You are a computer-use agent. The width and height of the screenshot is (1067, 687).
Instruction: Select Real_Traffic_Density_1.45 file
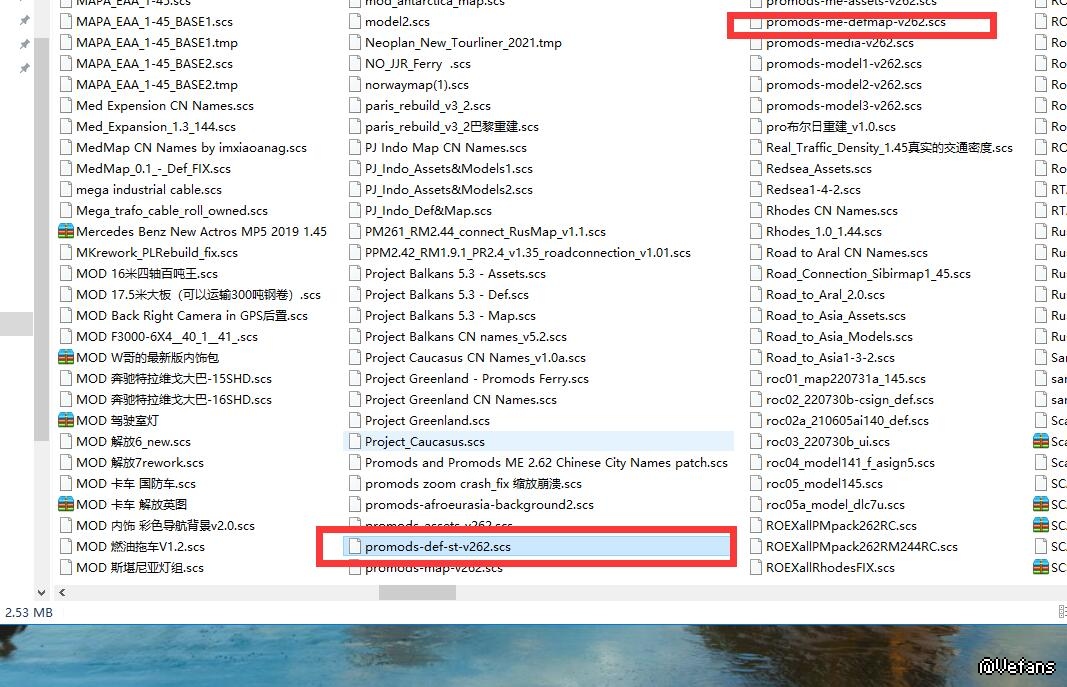(889, 148)
